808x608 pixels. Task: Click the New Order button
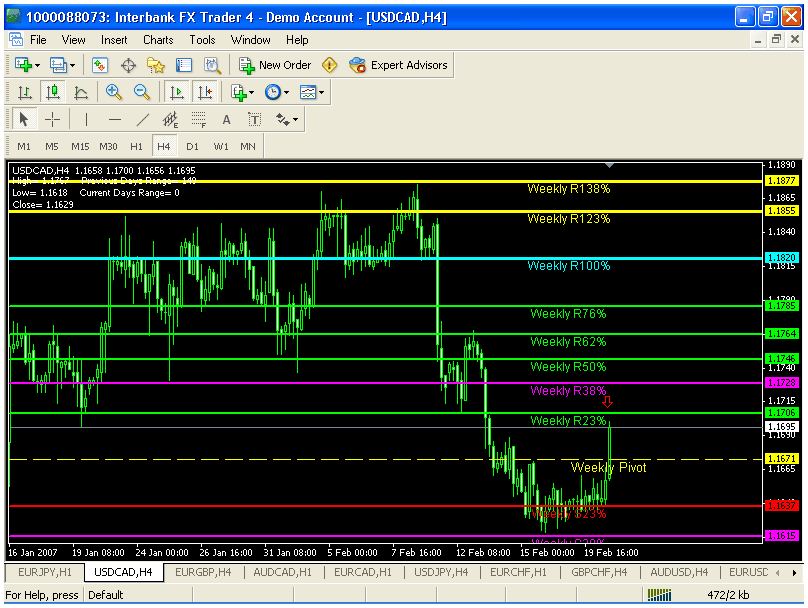[275, 65]
